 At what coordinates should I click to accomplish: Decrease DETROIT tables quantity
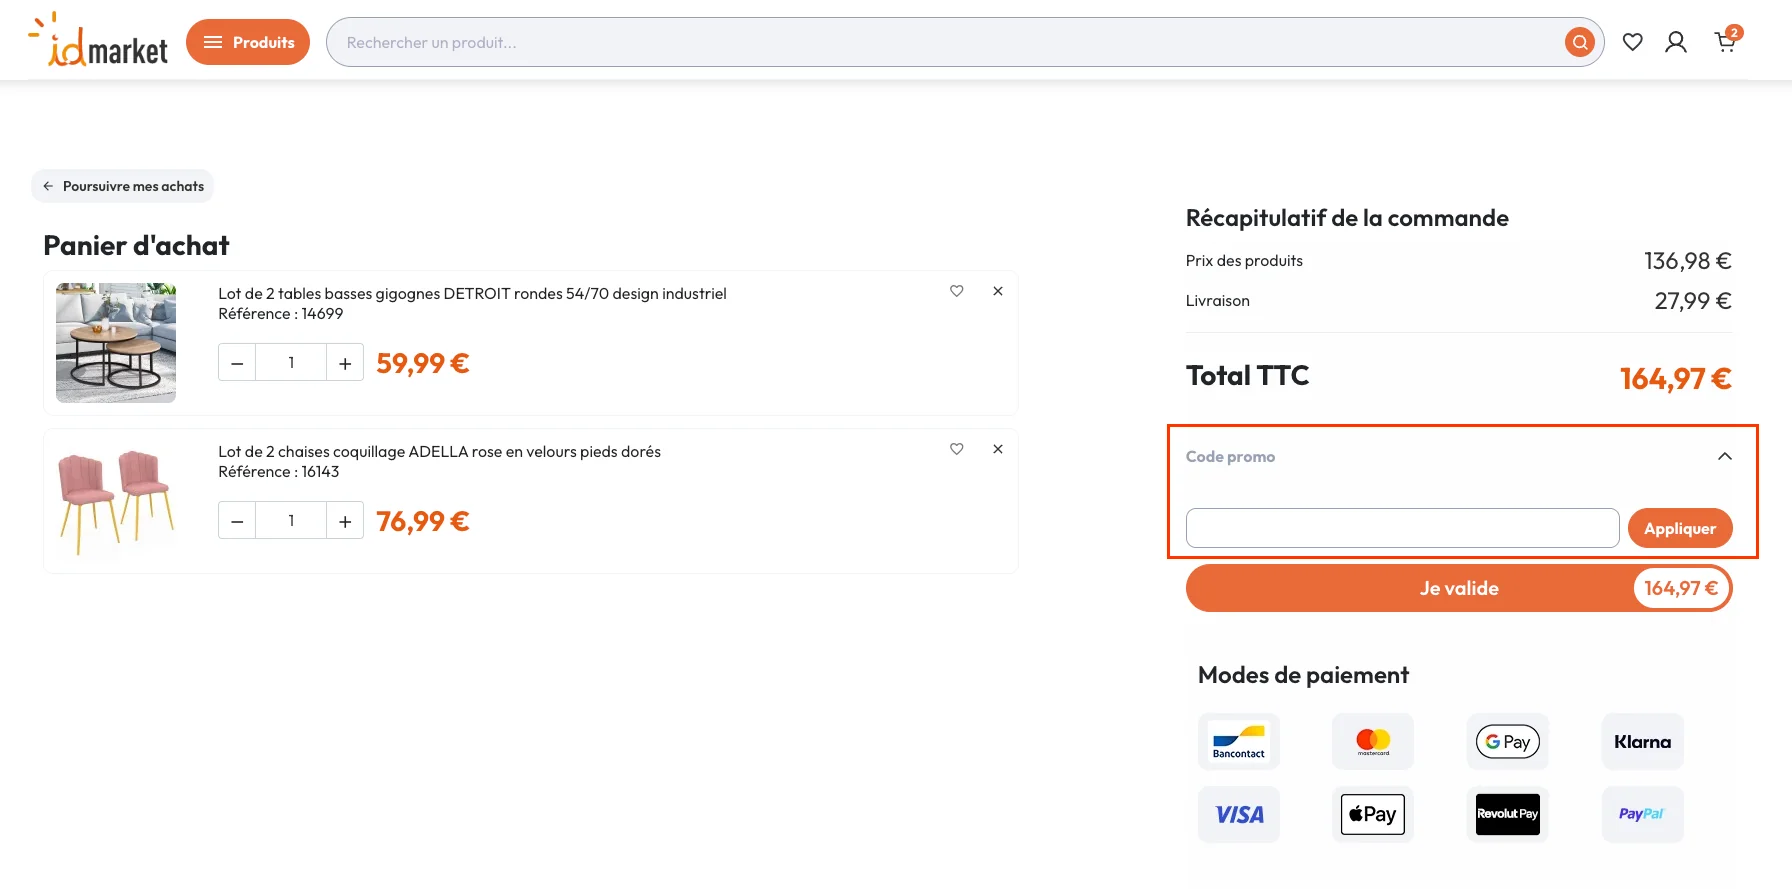(x=237, y=363)
